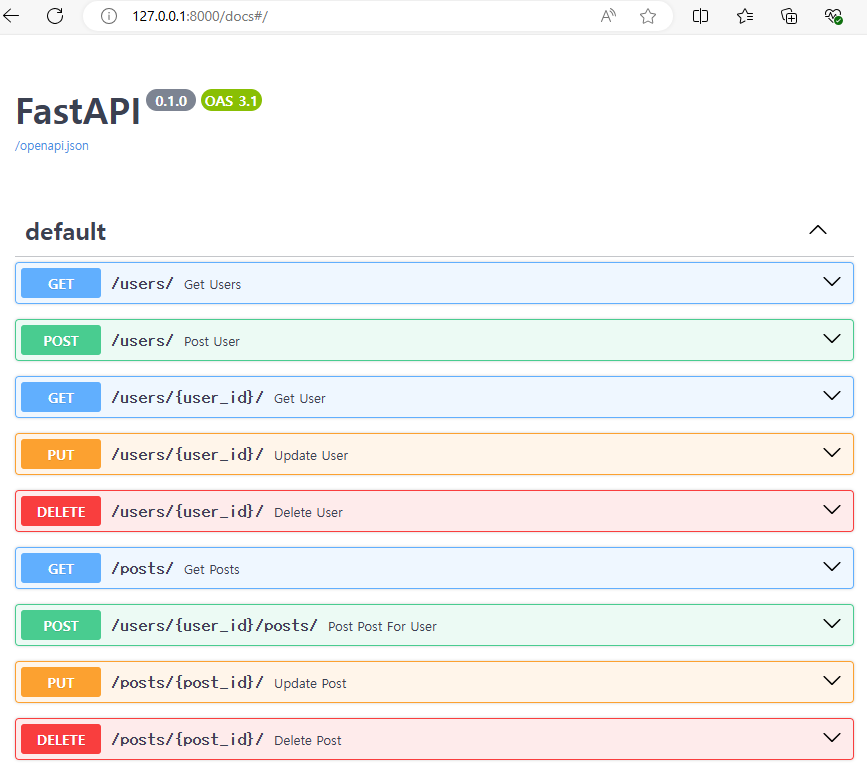This screenshot has height=778, width=867.
Task: Click the 0.1.0 version badge
Action: 171,101
